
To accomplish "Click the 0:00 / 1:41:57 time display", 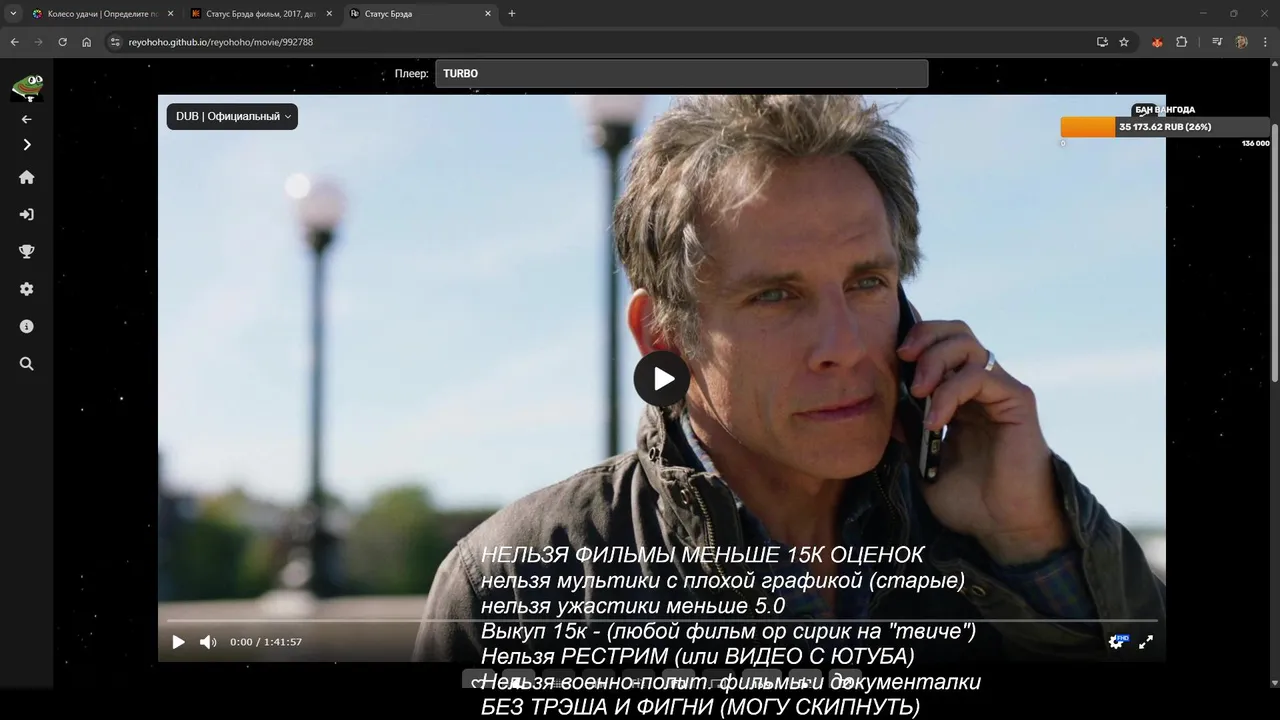I will tap(266, 642).
